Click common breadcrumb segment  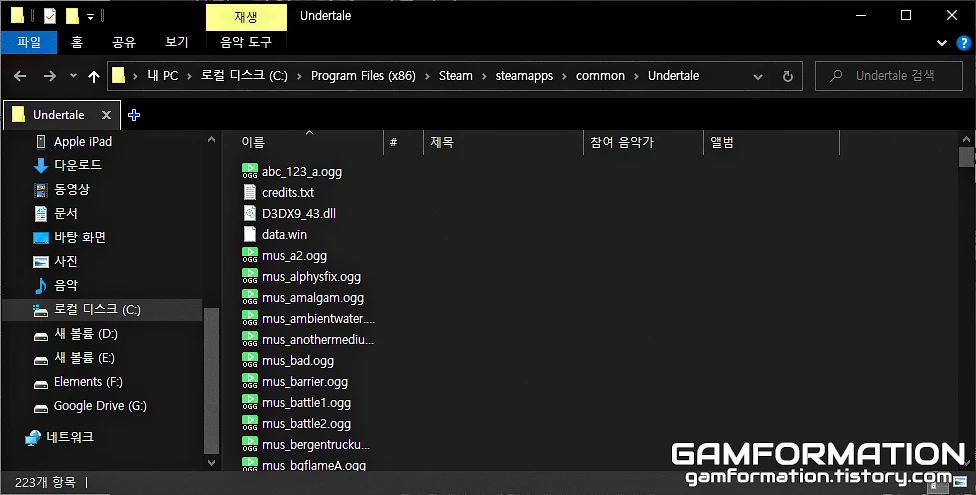pyautogui.click(x=600, y=76)
